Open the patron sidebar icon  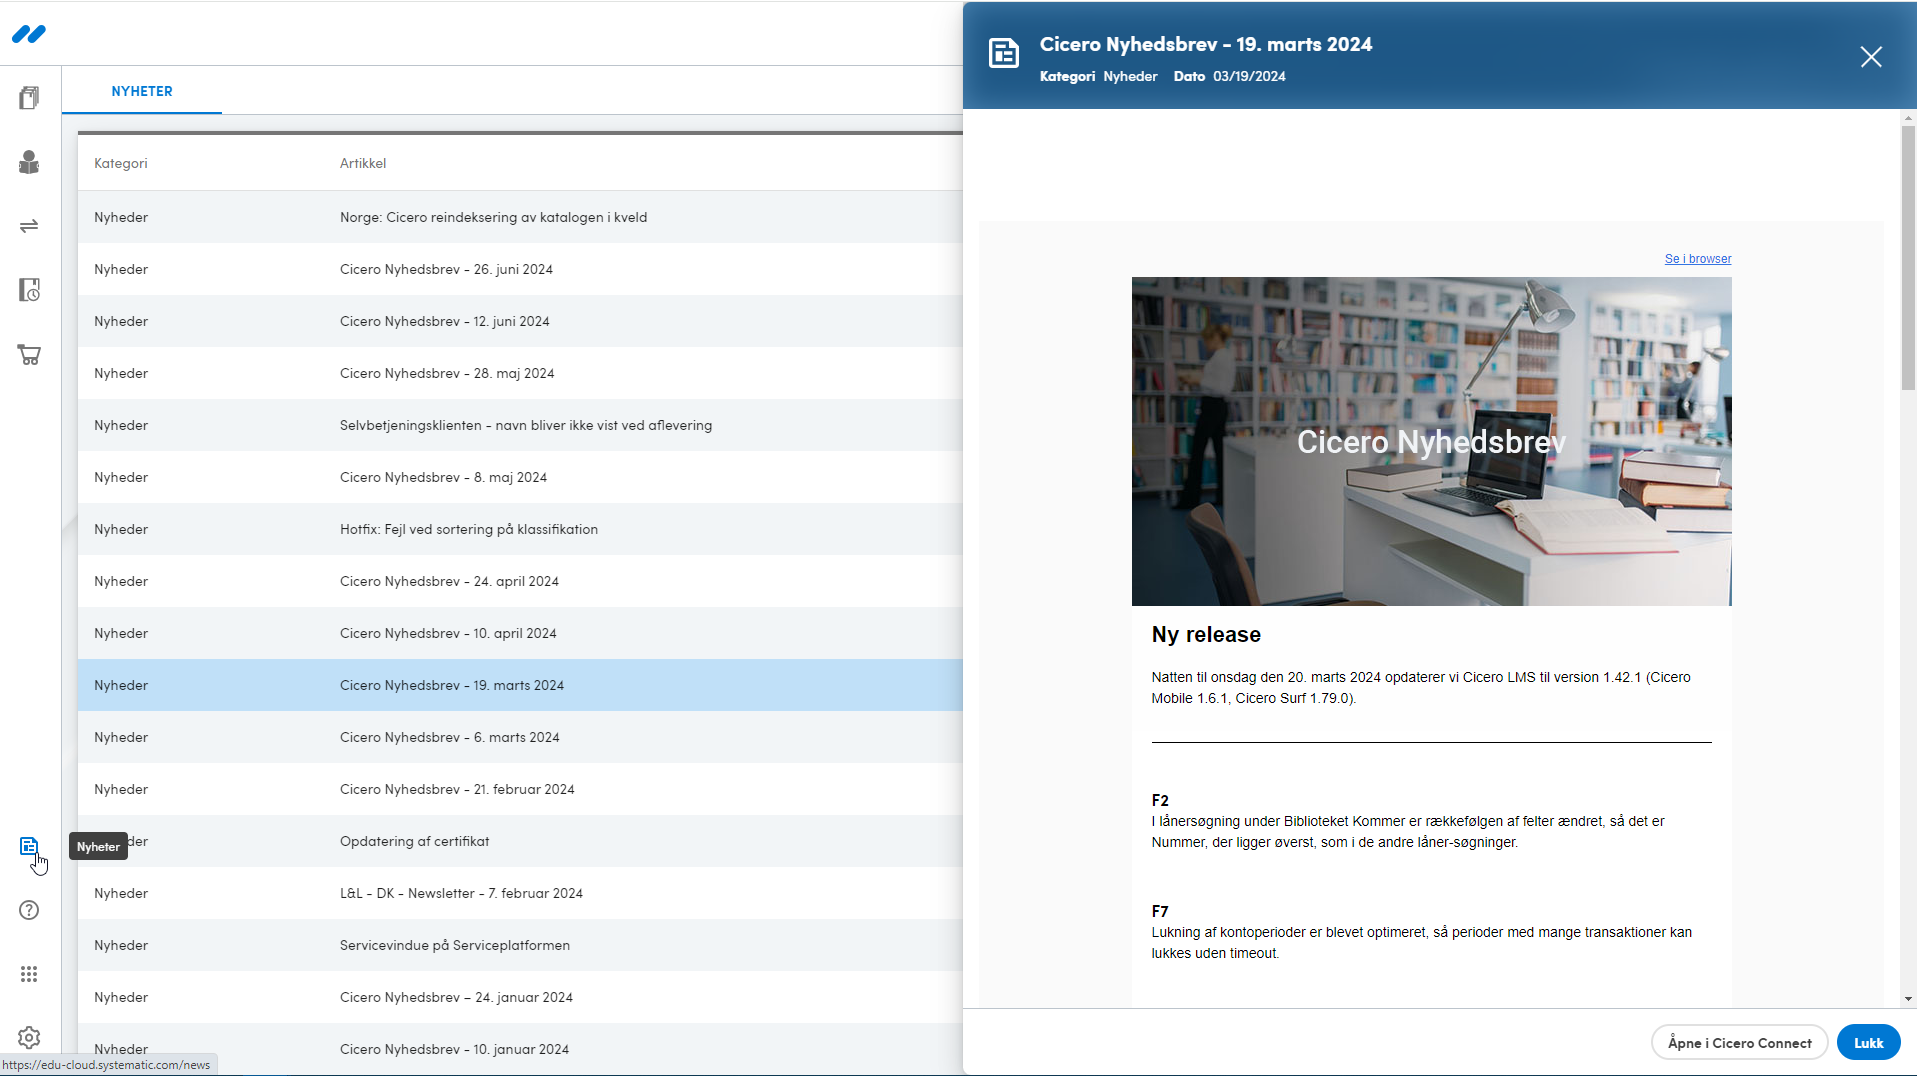point(29,162)
